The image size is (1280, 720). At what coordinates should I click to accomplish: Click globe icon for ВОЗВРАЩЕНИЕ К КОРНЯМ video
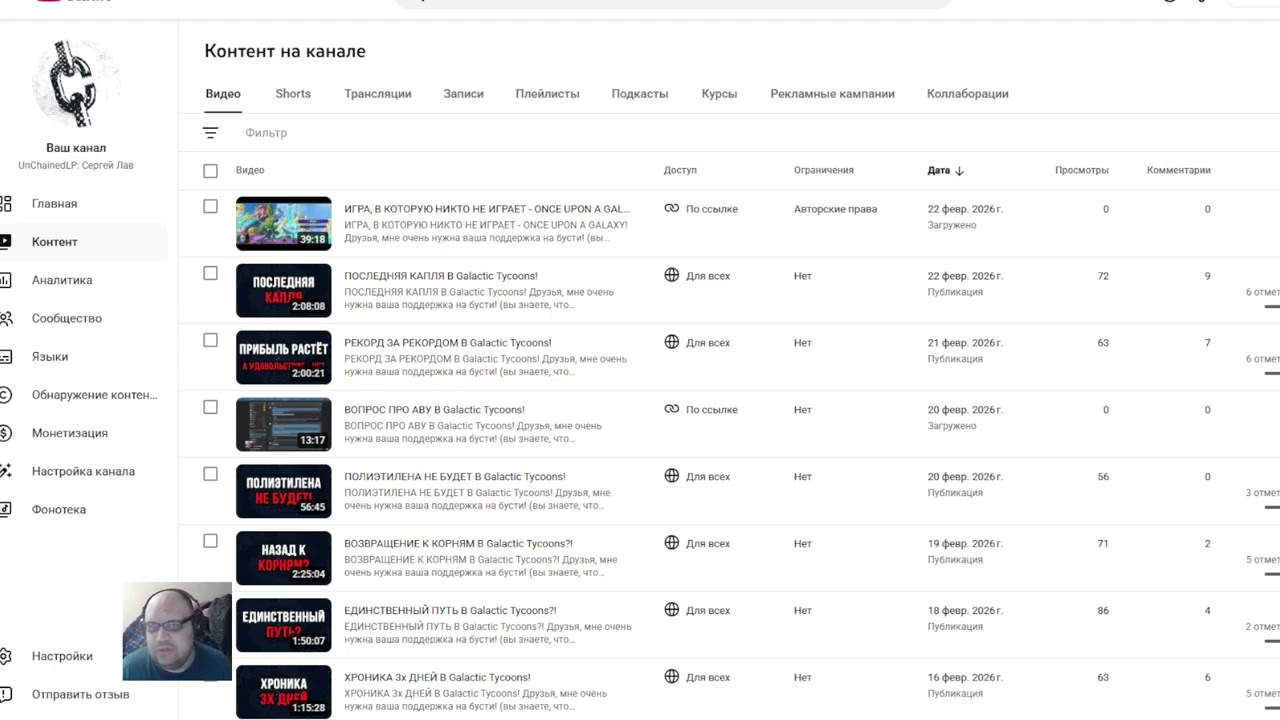coord(672,543)
